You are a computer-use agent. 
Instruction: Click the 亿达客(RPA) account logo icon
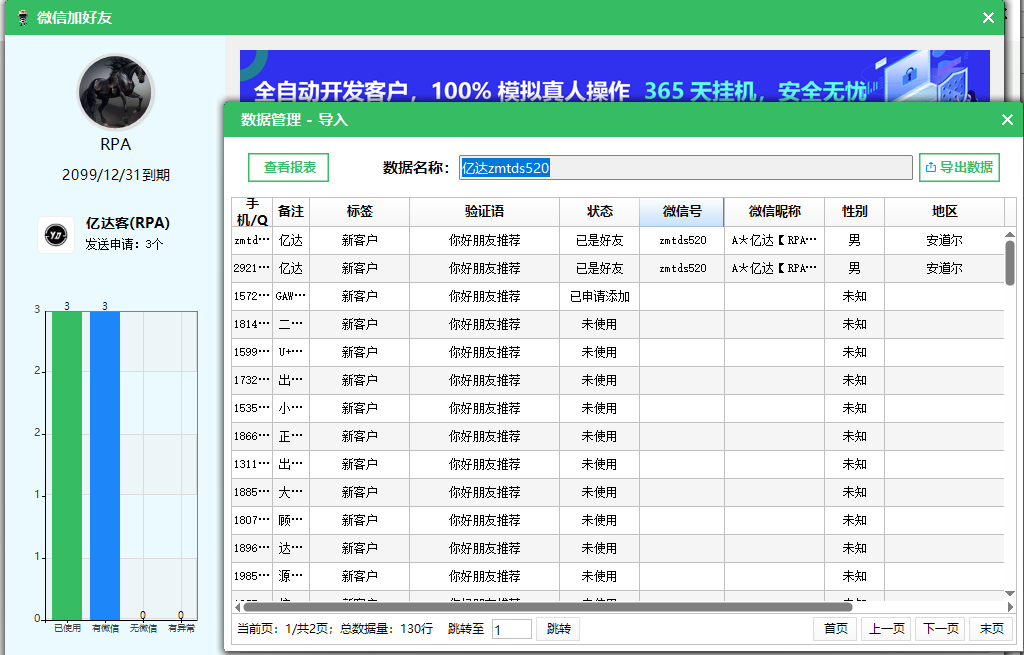point(56,234)
